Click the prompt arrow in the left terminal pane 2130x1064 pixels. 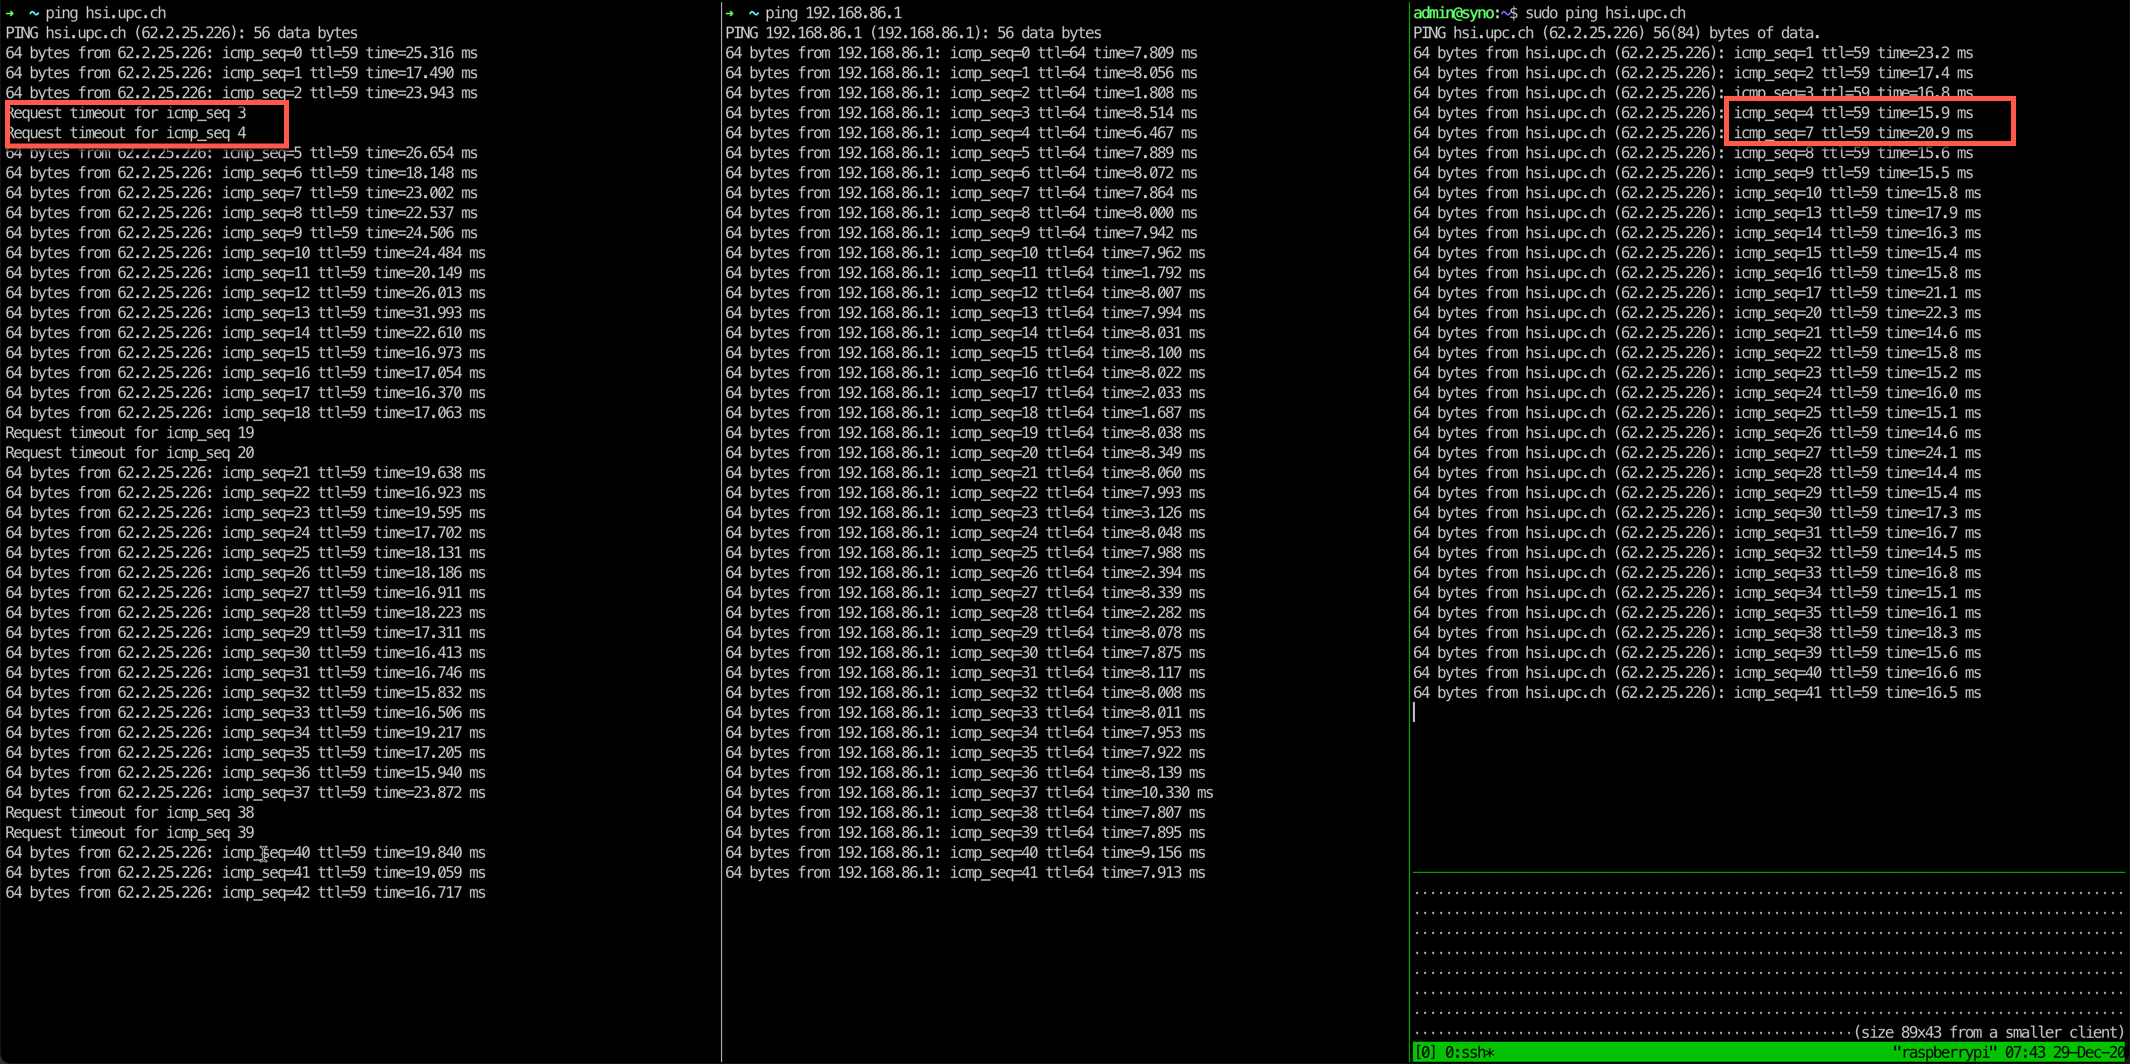pyautogui.click(x=10, y=13)
